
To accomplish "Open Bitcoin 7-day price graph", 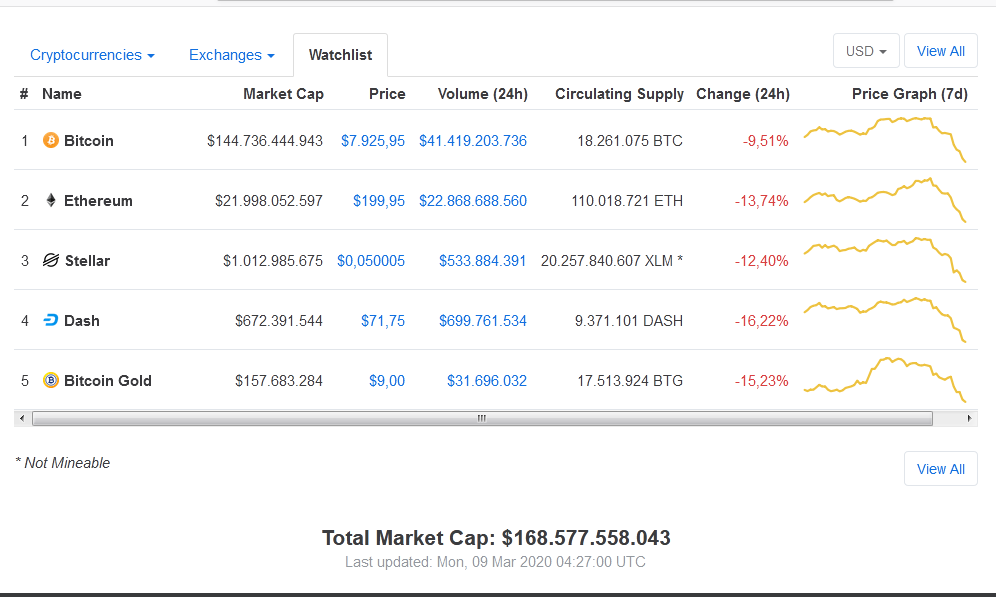I will pyautogui.click(x=885, y=140).
